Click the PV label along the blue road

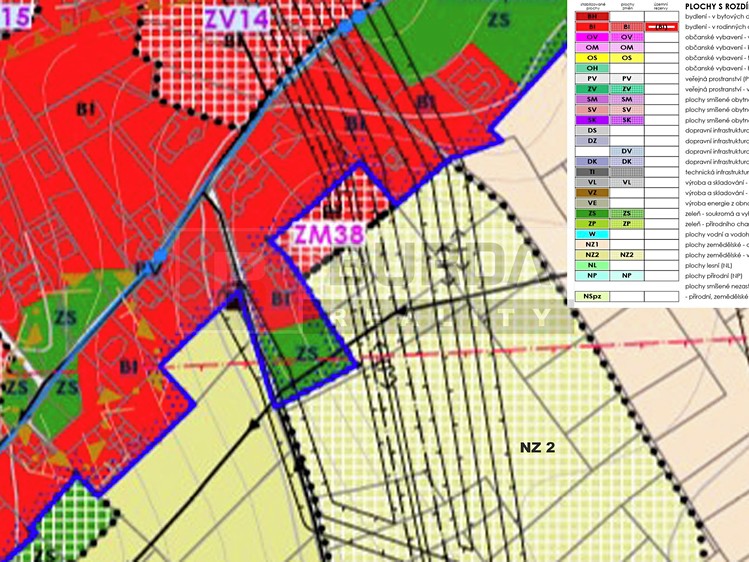click(x=148, y=267)
